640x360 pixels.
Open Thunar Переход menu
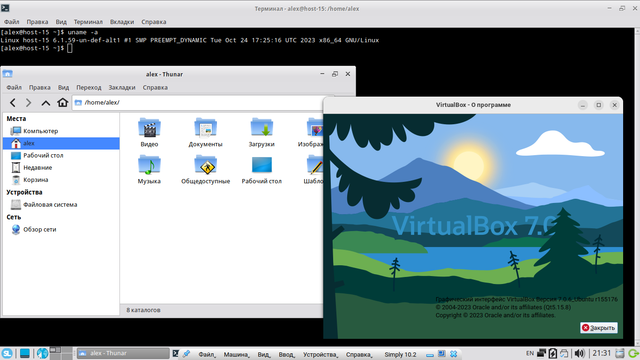pos(89,87)
